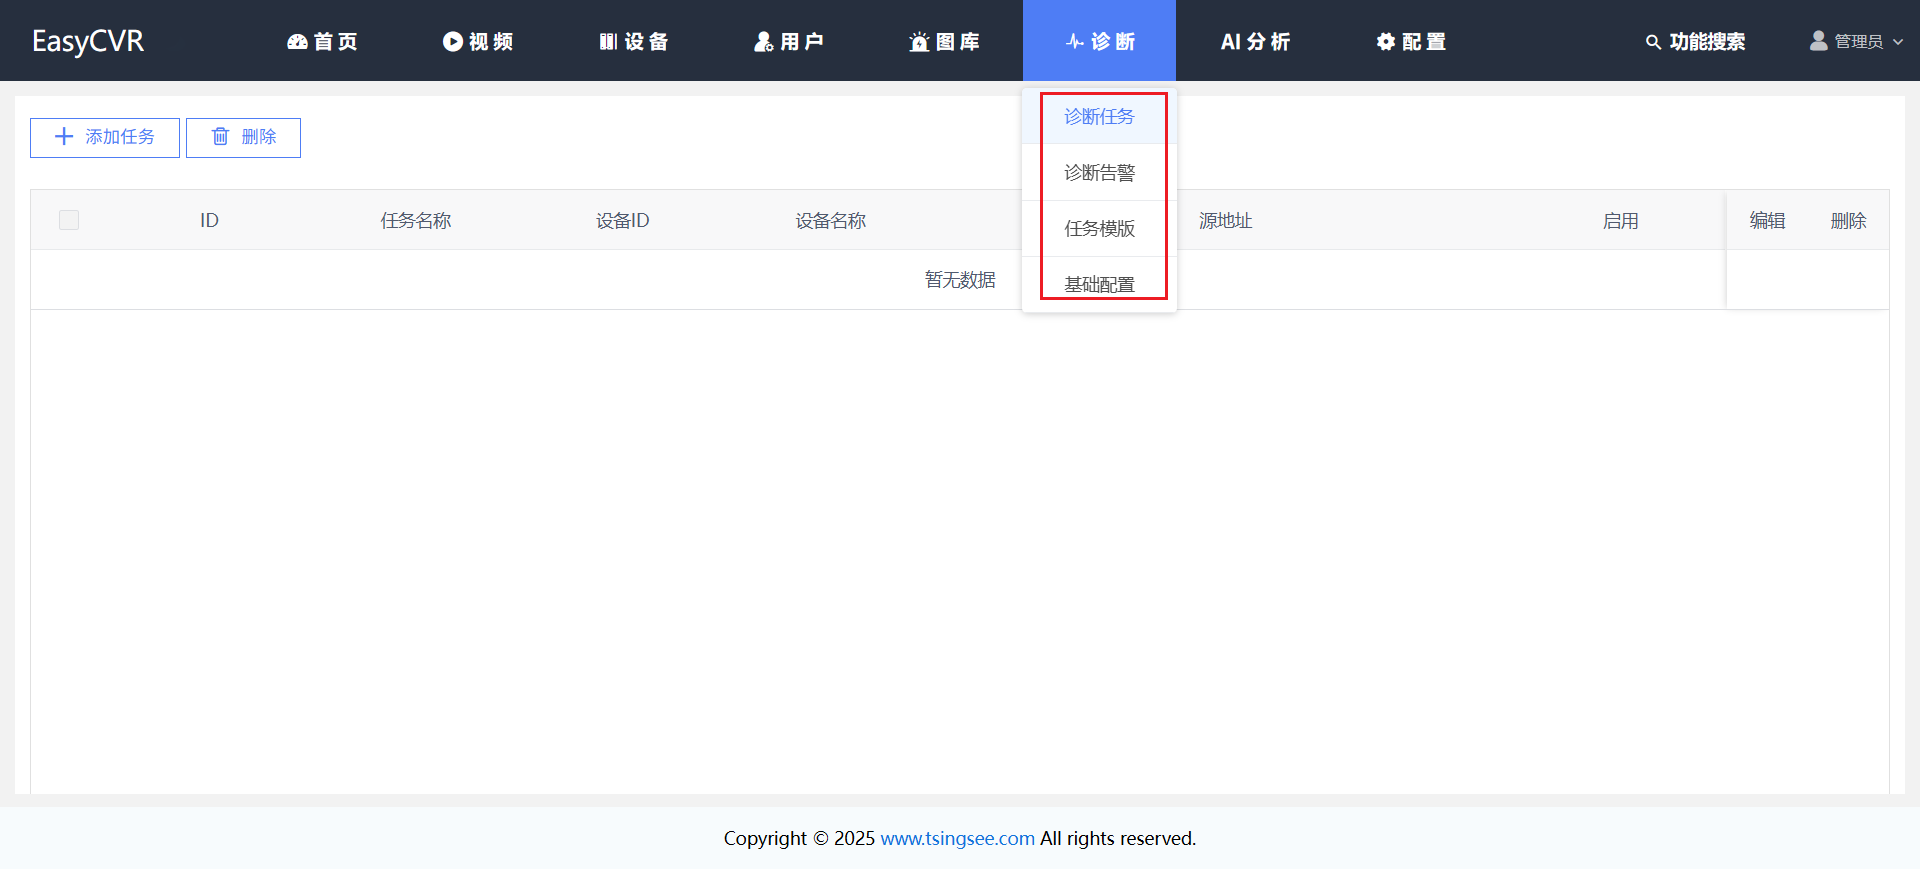Viewport: 1920px width, 869px height.
Task: Open 功能搜索 search
Action: (1695, 42)
